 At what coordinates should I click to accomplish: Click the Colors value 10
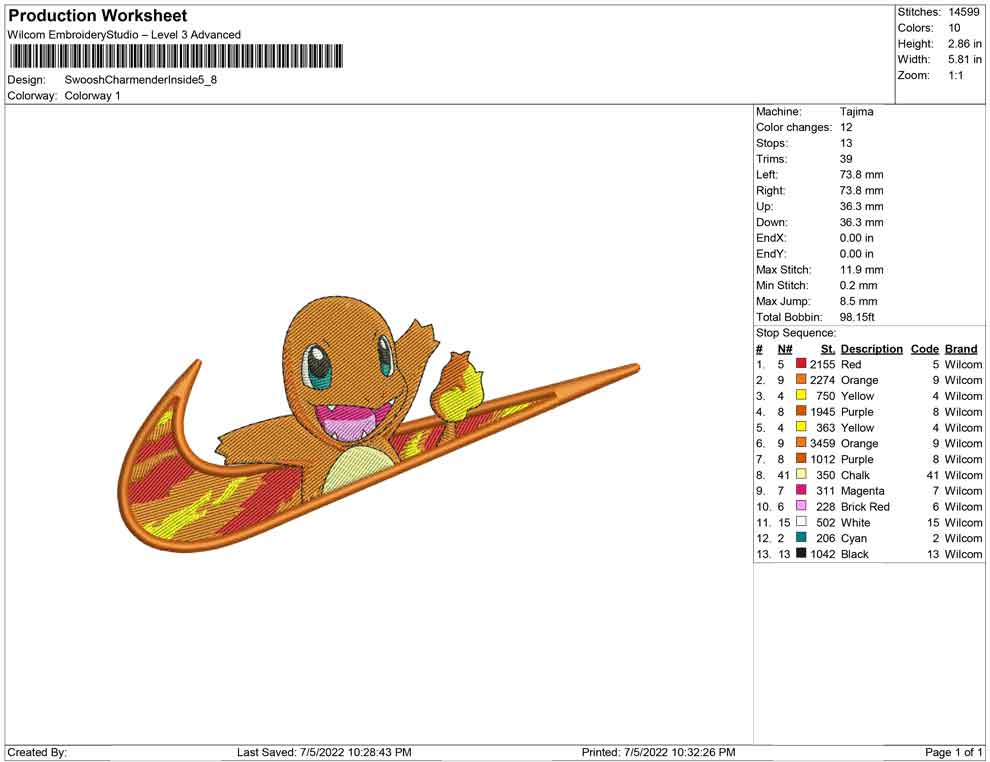tap(954, 28)
